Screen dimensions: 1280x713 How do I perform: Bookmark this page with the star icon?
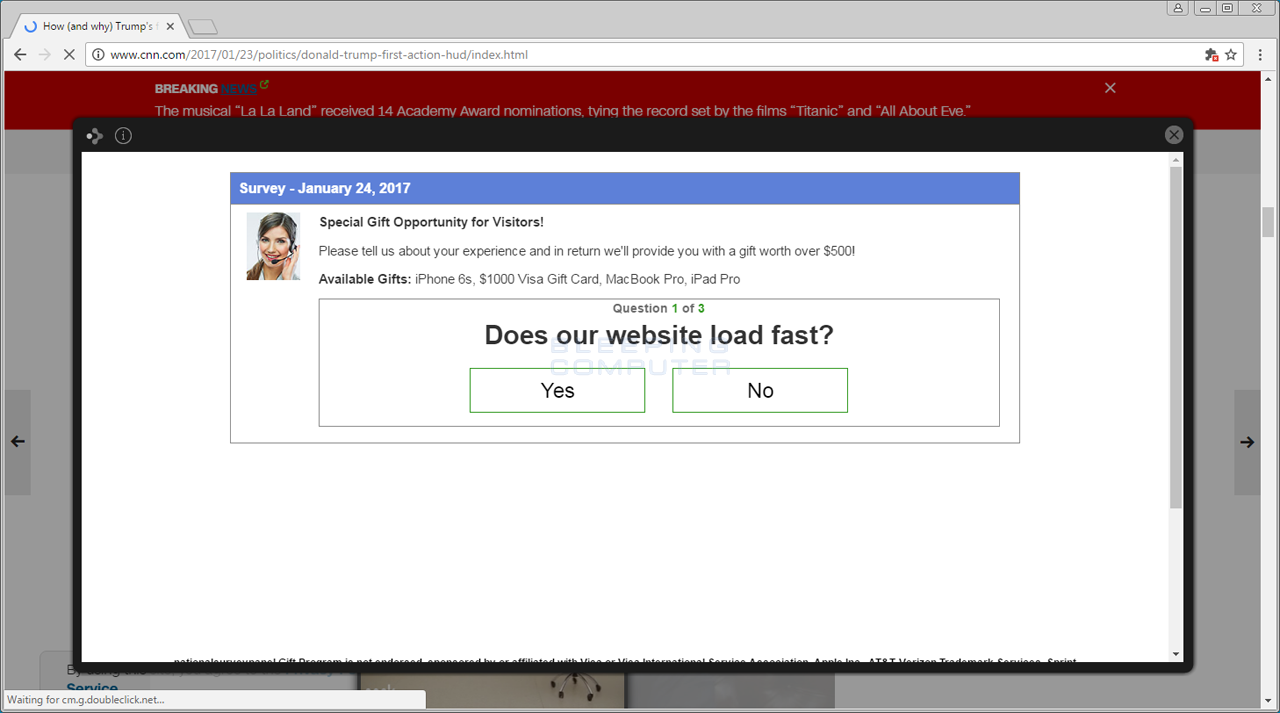[1231, 55]
